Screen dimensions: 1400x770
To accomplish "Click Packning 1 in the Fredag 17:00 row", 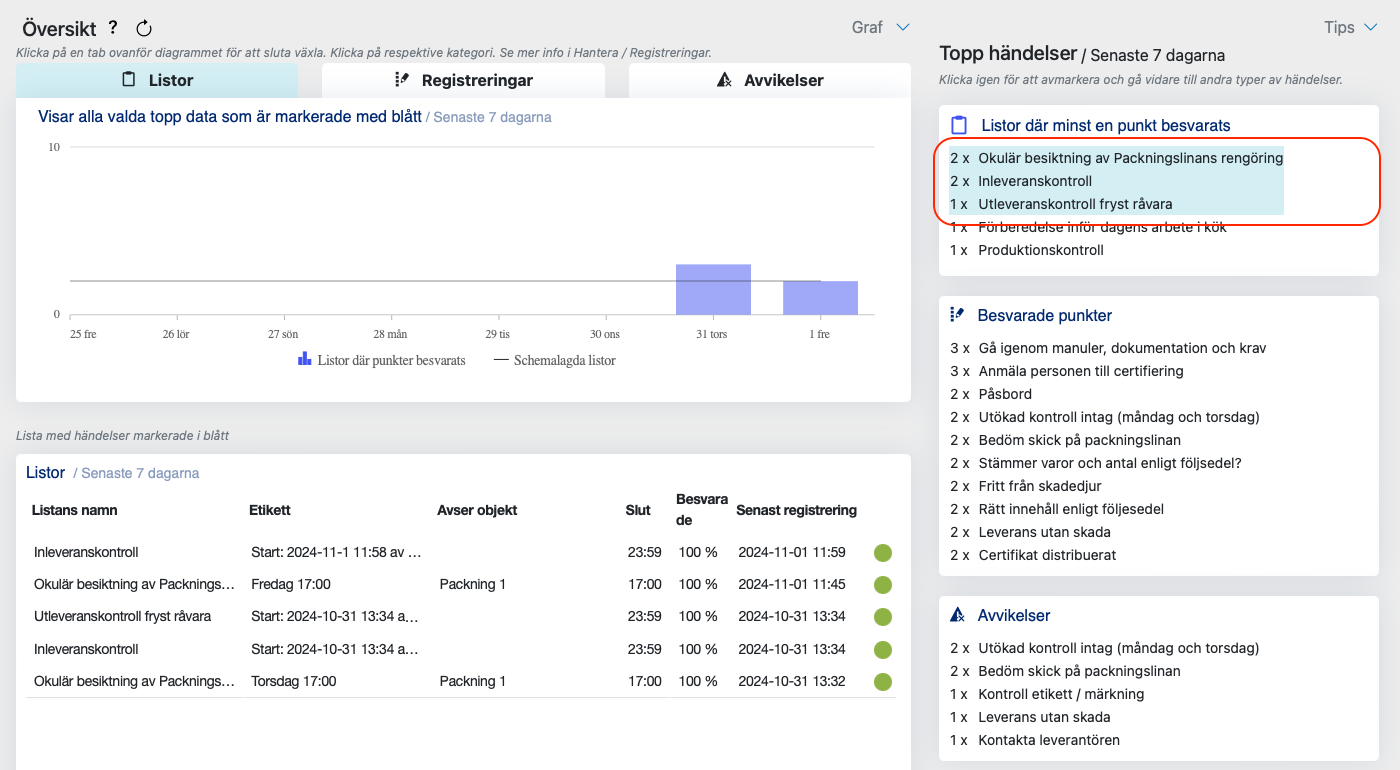I will tap(473, 584).
